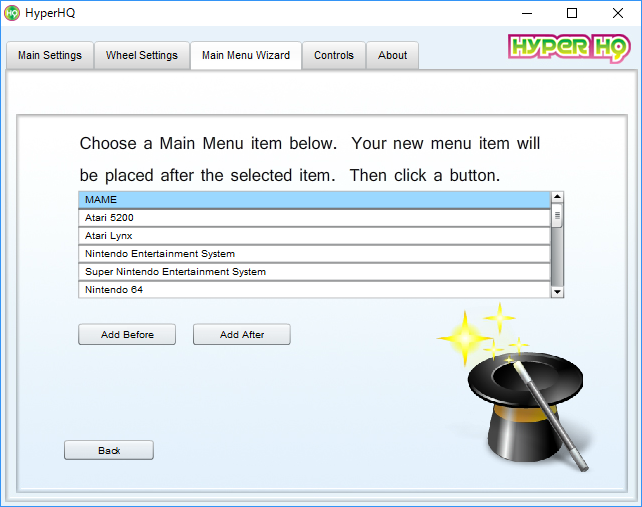Screen dimensions: 642x507
Task: Open the About tab
Action: pos(392,55)
